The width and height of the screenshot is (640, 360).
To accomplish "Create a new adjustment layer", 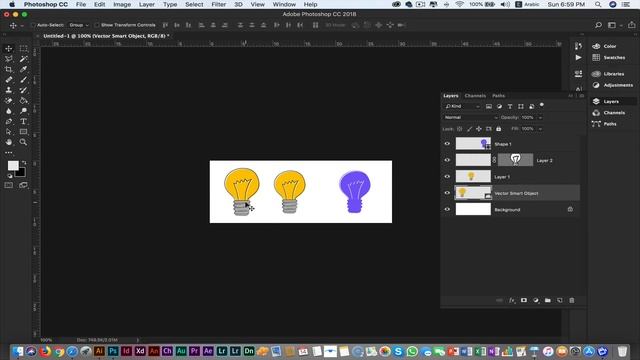I will [x=536, y=300].
